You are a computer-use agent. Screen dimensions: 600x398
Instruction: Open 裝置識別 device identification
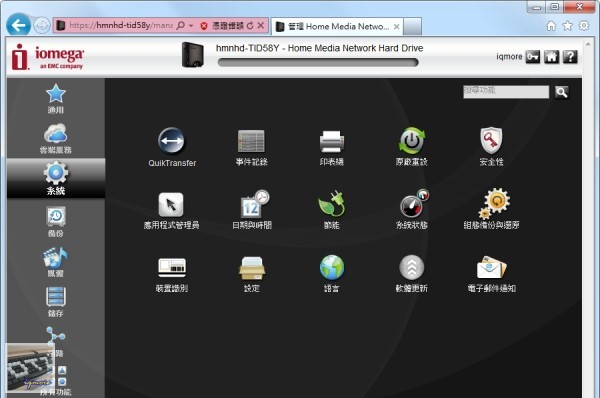point(172,274)
